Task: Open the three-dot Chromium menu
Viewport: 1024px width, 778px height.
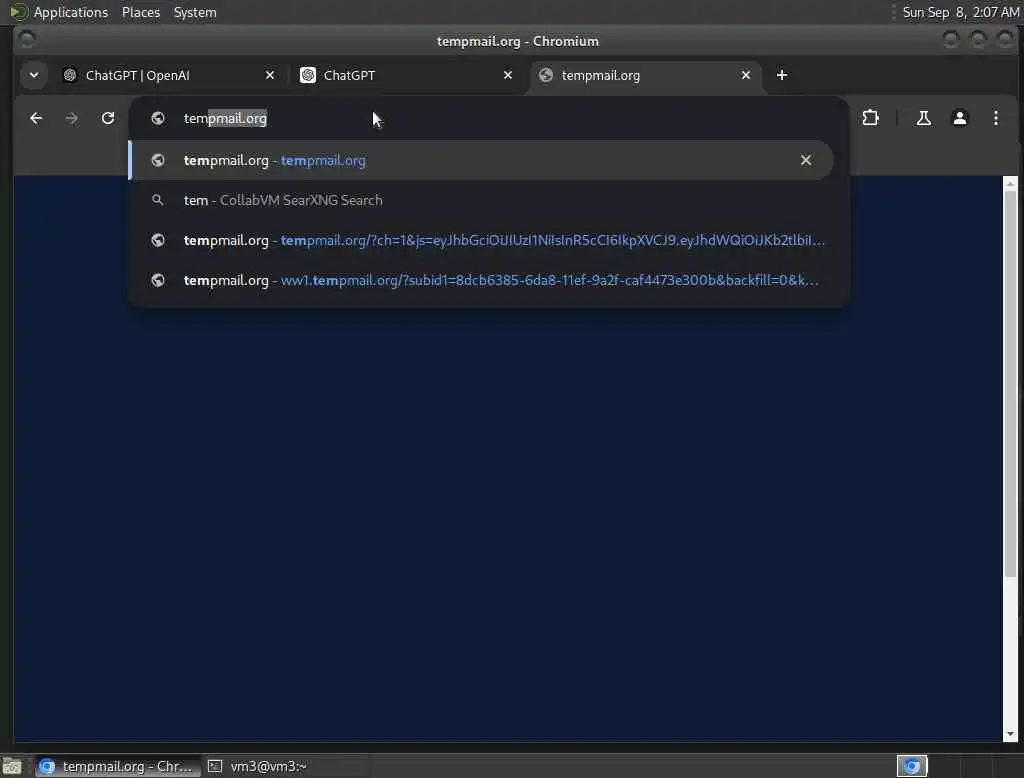Action: click(x=995, y=118)
